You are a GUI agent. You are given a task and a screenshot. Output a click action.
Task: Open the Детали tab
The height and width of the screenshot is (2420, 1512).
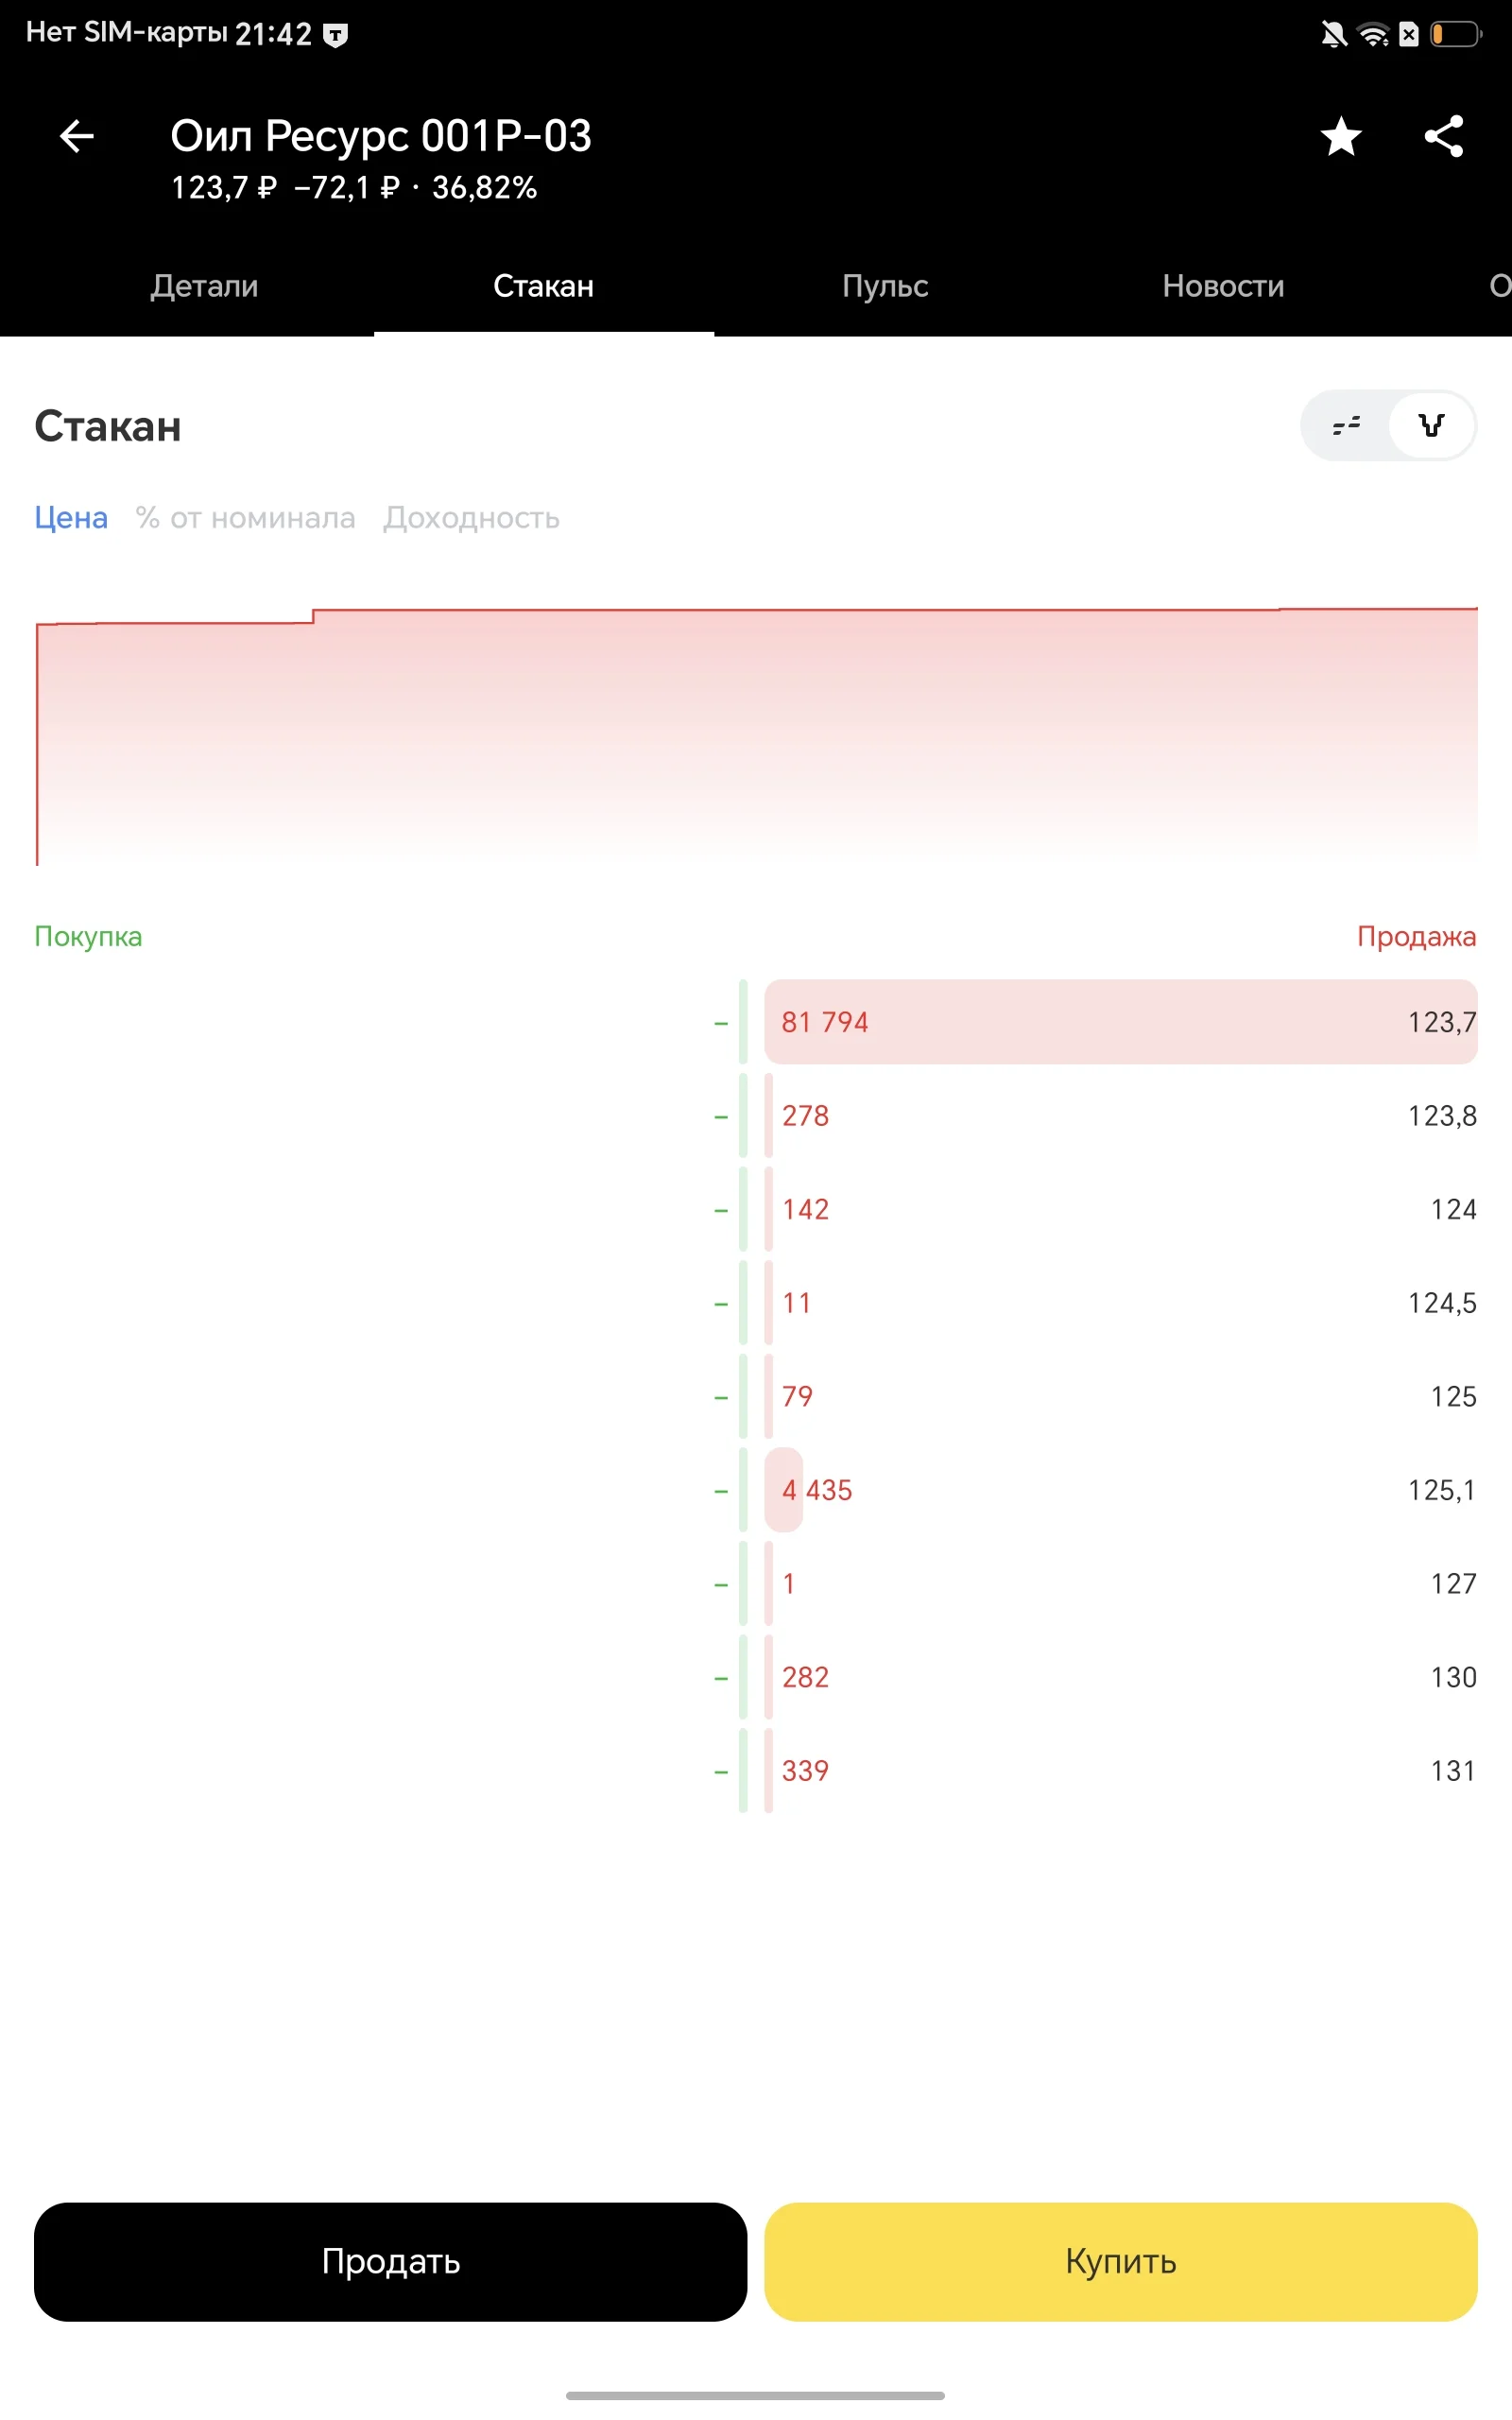204,286
